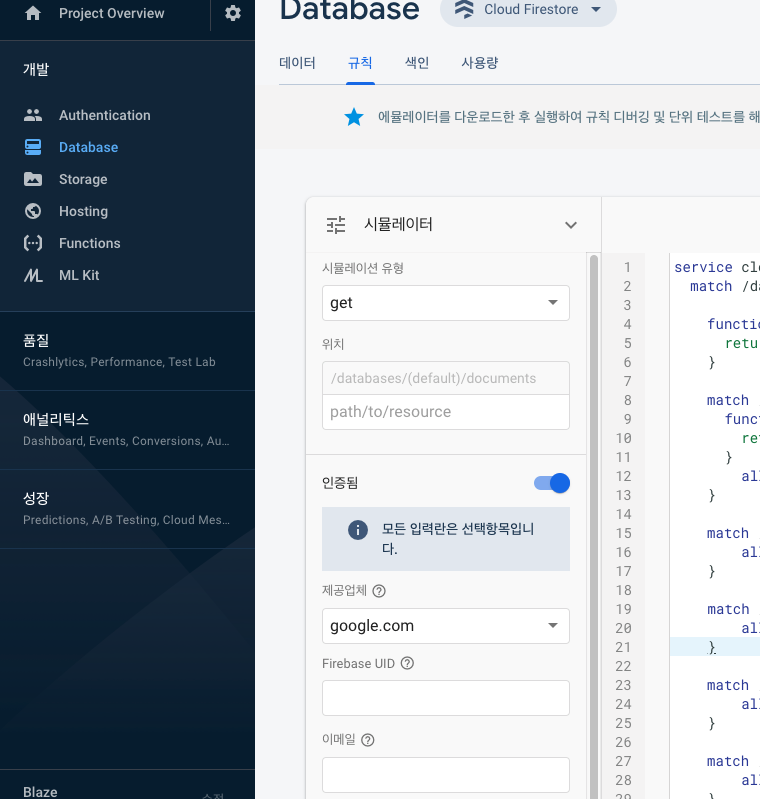Click the Storage folder icon

point(33,179)
